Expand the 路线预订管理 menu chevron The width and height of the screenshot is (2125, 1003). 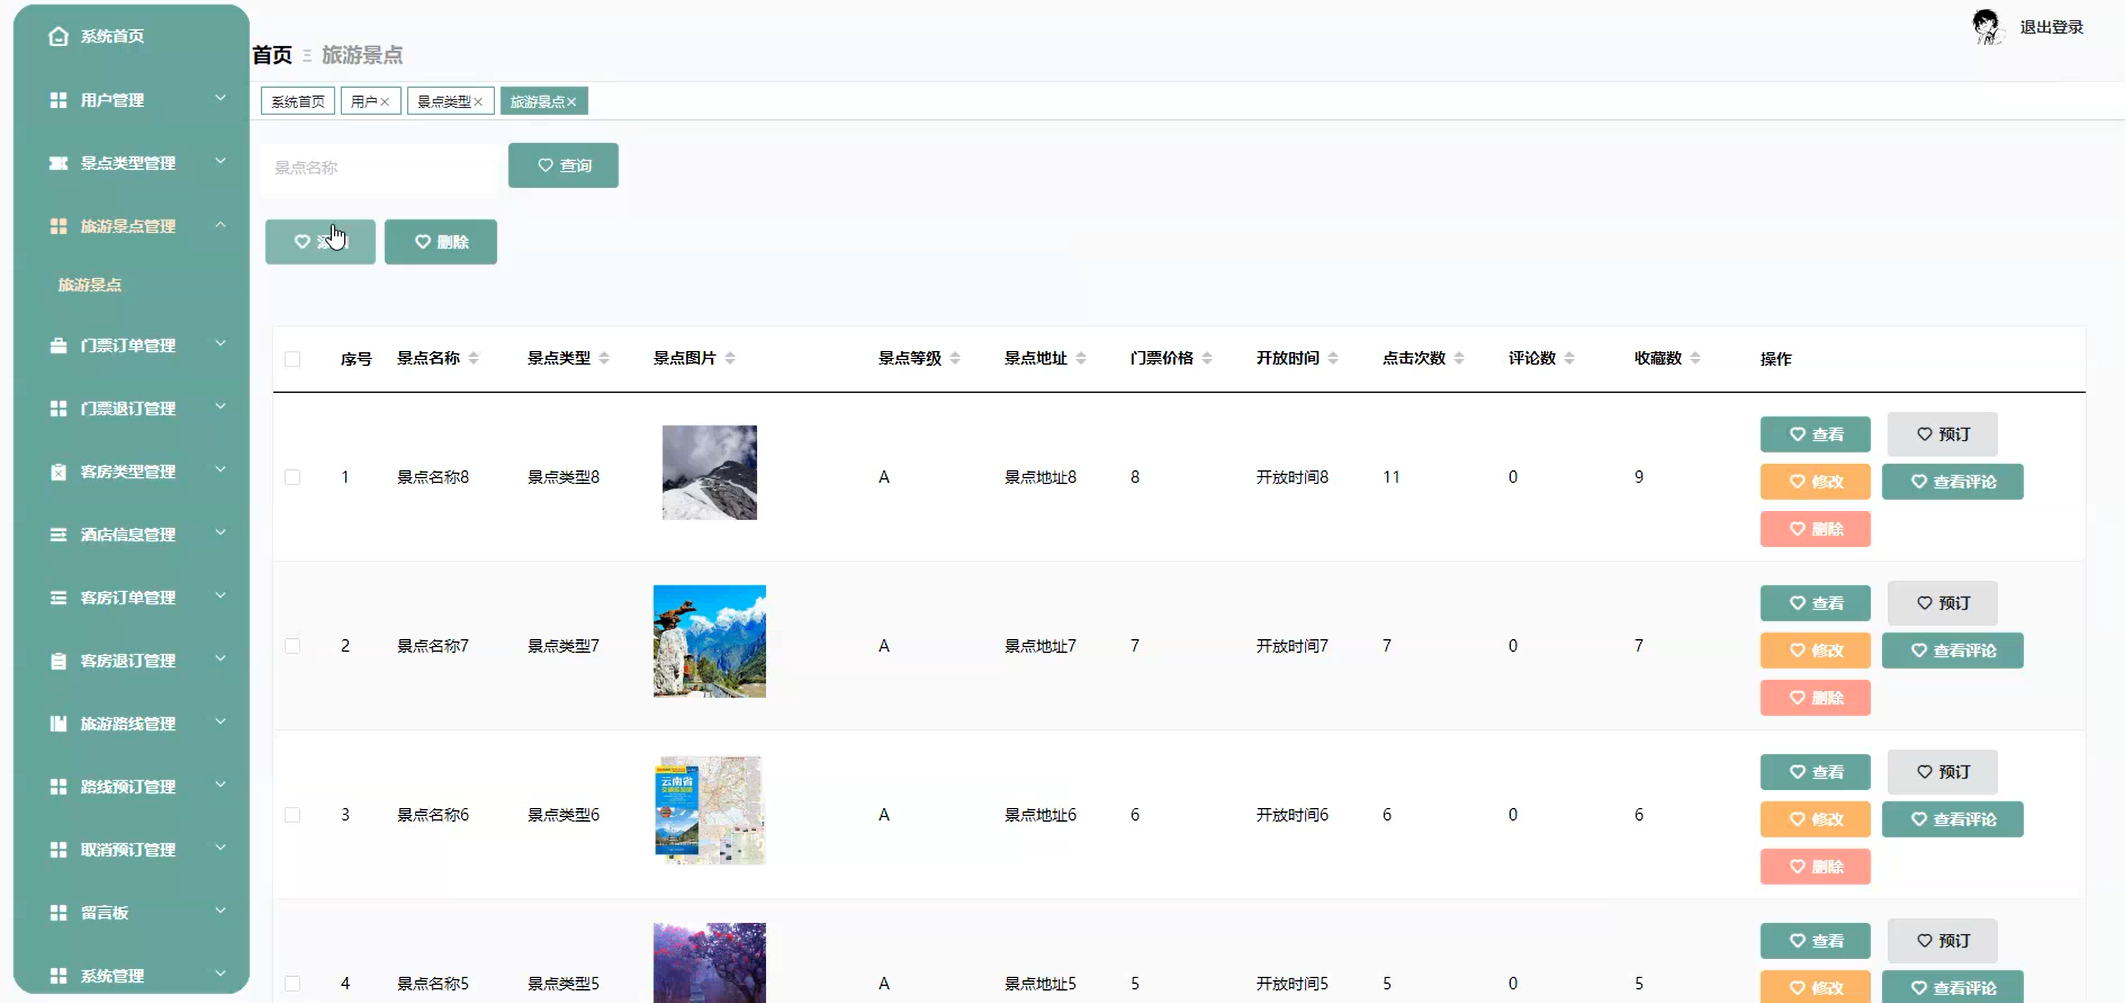pos(221,784)
